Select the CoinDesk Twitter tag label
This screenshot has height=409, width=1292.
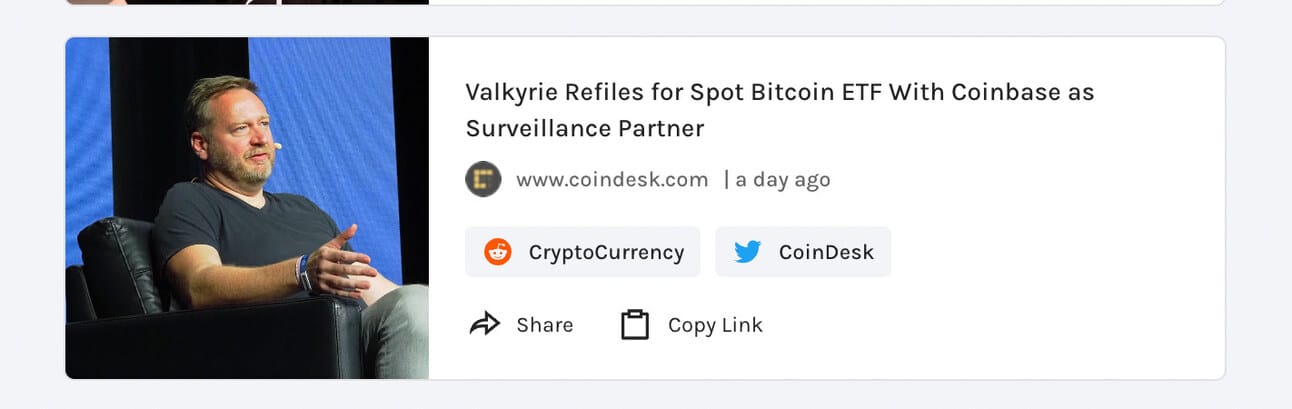click(x=826, y=252)
